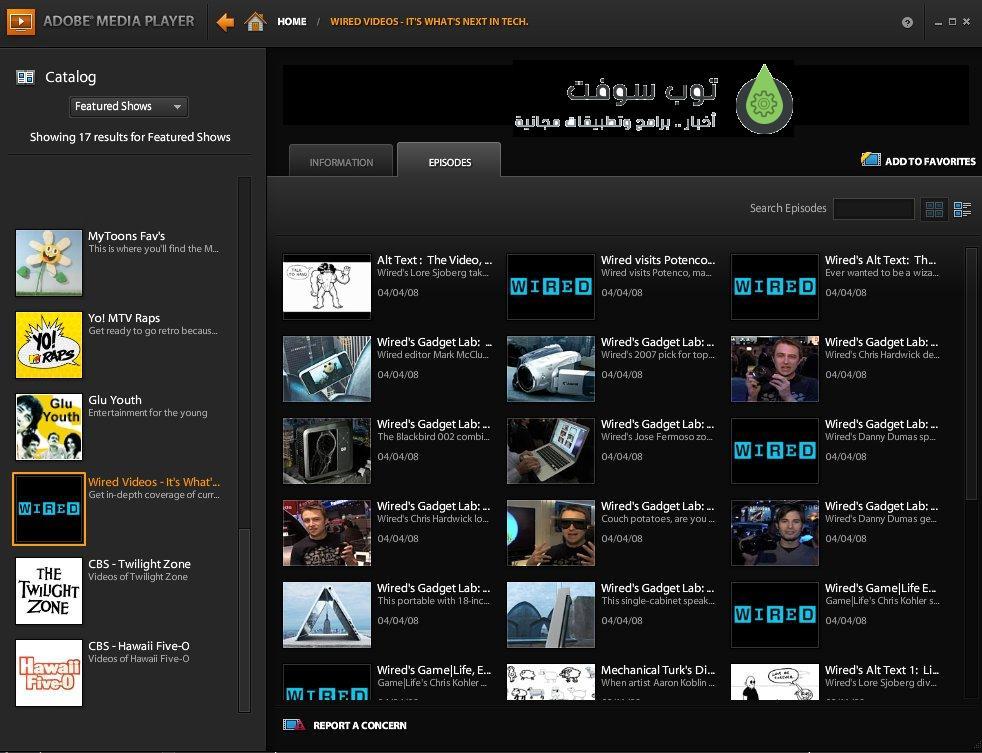Switch to thumbnail grid view
This screenshot has width=982, height=753.
pos(934,209)
